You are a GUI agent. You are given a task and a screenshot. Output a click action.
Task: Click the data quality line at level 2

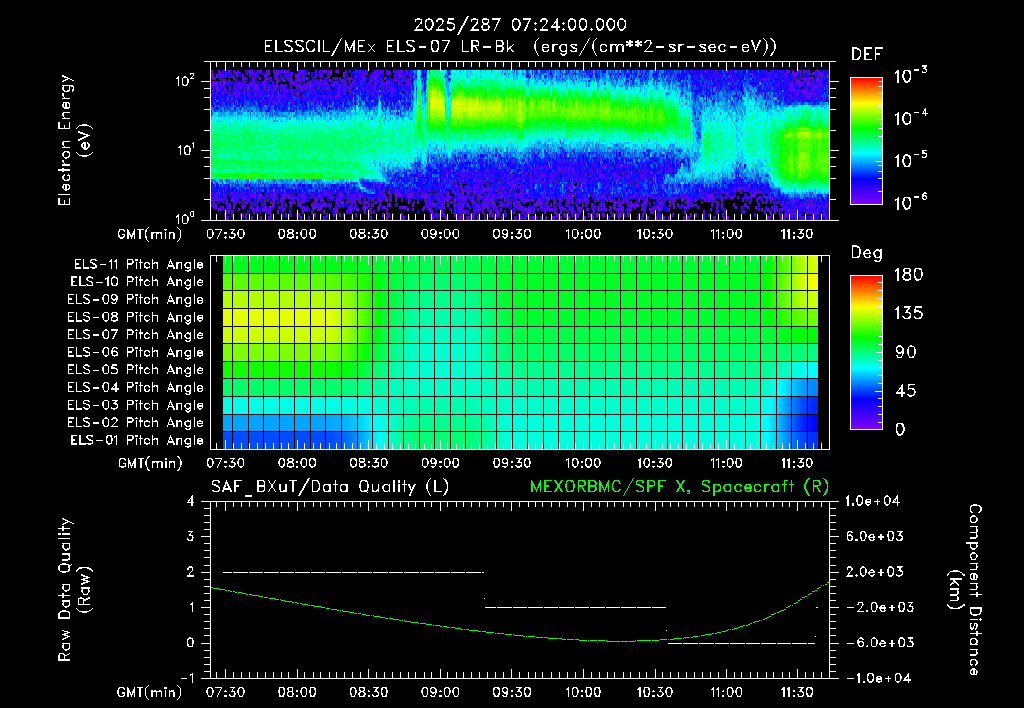click(x=353, y=572)
